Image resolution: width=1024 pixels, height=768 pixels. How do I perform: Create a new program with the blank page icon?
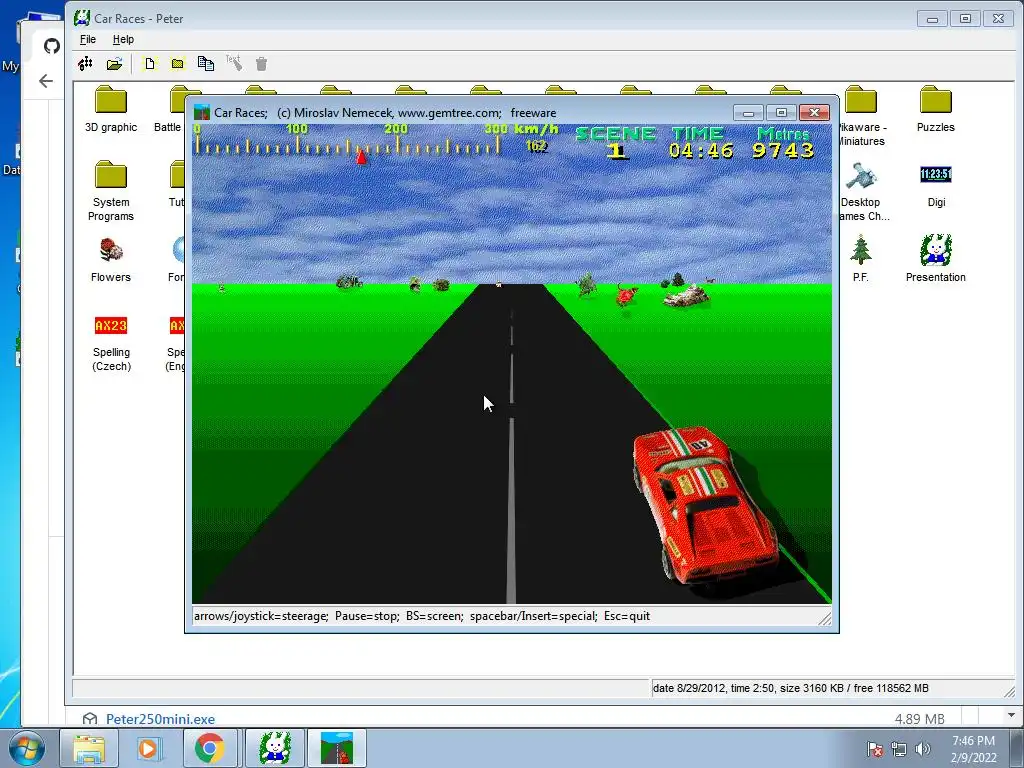[150, 63]
